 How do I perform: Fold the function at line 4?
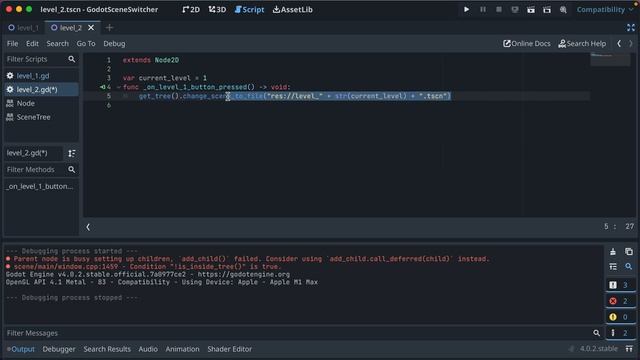point(119,87)
